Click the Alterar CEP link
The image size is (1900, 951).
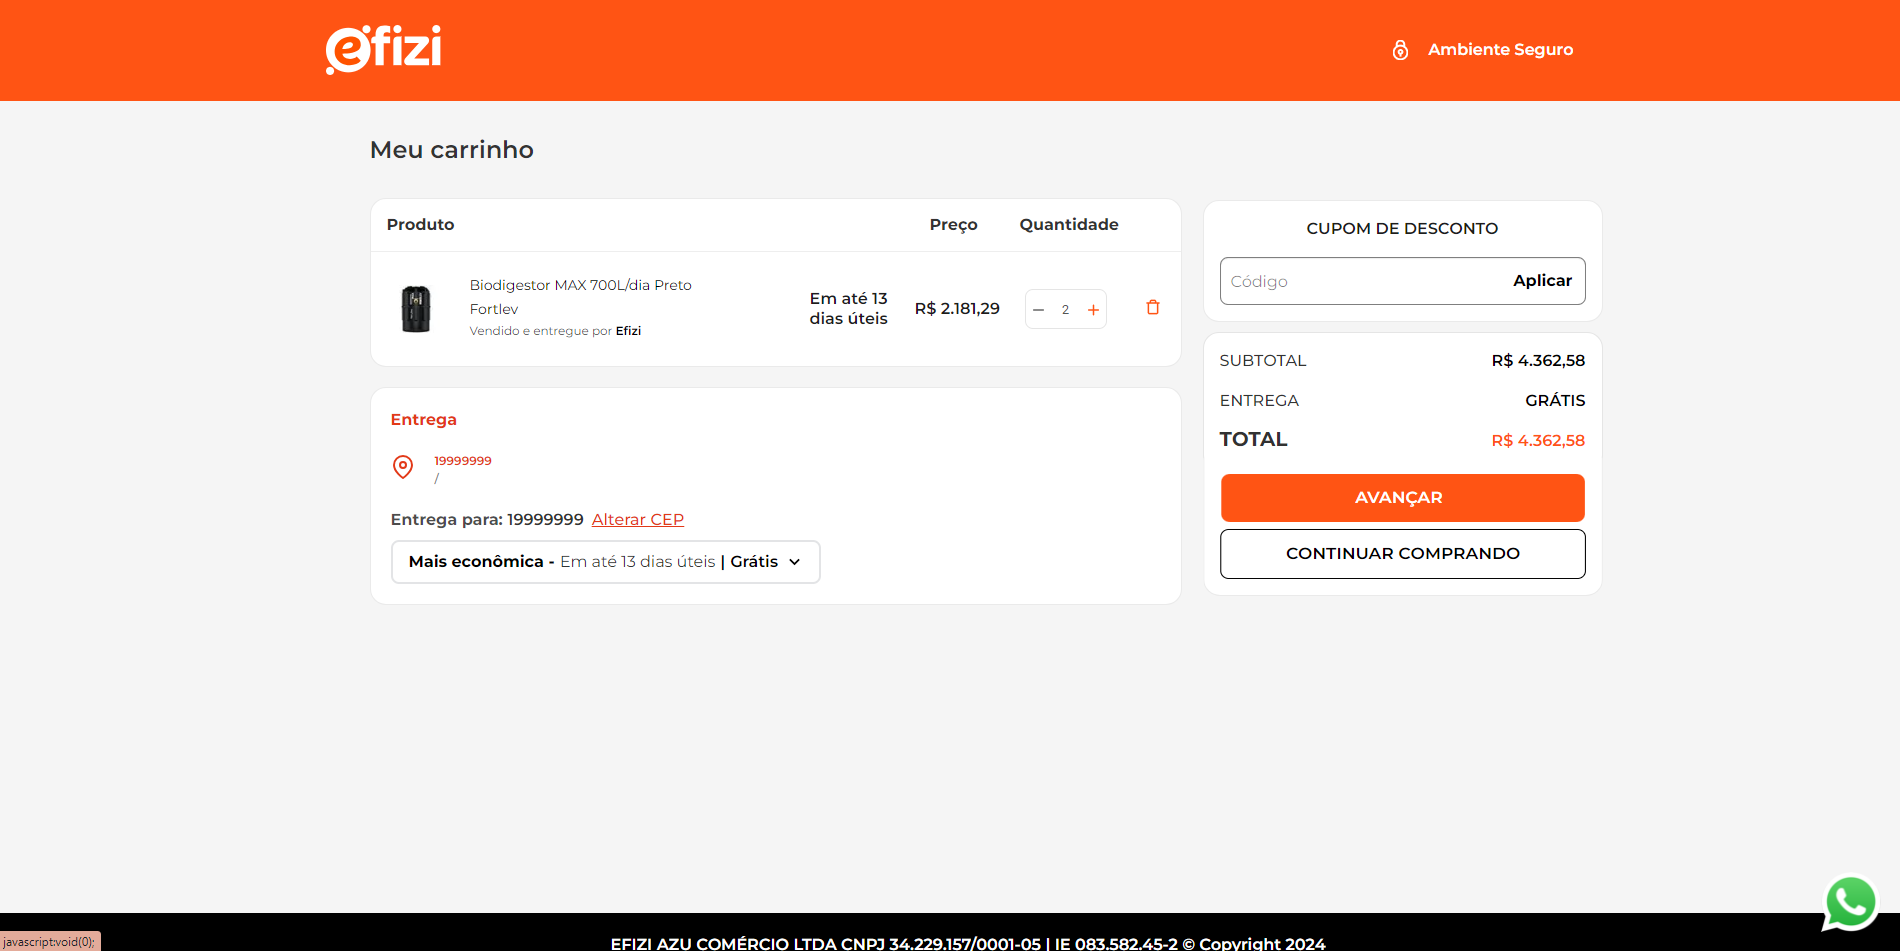(x=638, y=520)
